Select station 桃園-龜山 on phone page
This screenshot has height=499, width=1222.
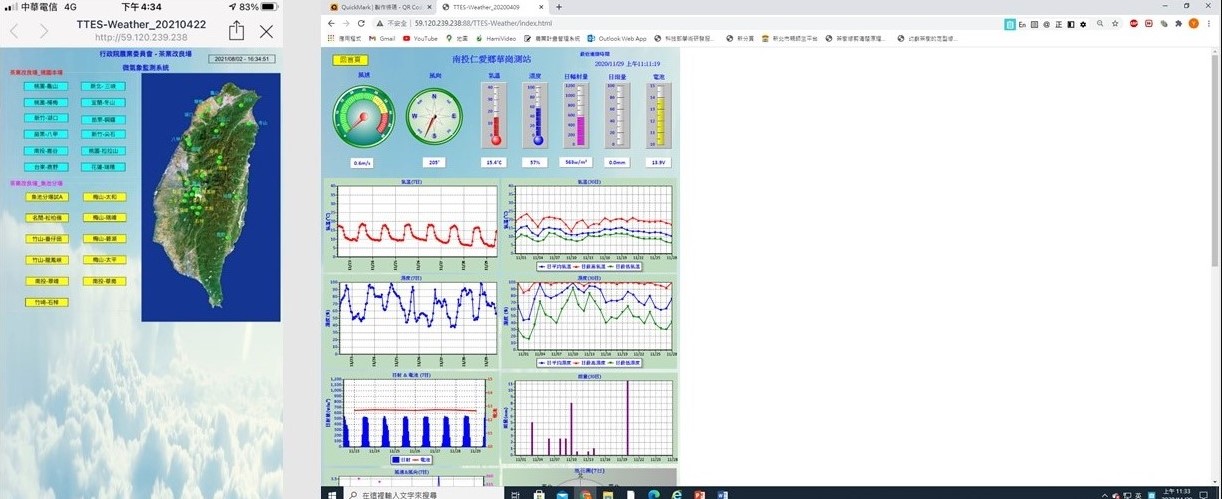click(45, 87)
